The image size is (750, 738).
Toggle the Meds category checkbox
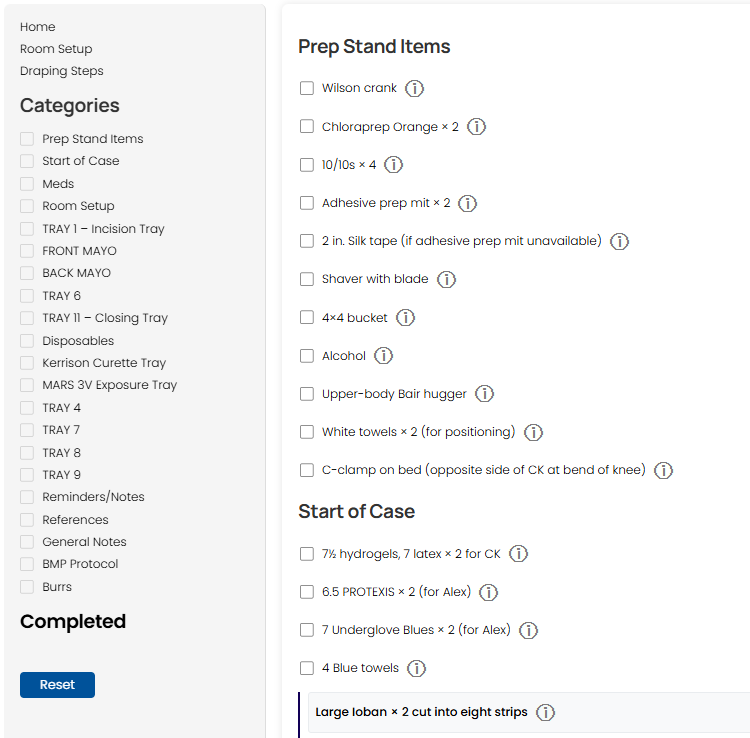(x=27, y=184)
